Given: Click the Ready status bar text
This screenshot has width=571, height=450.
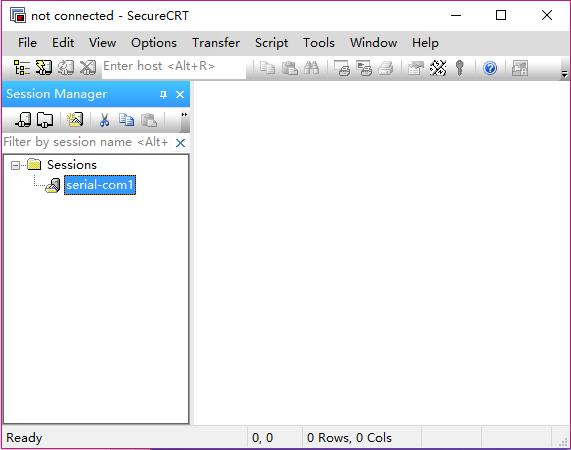Looking at the screenshot, I should (24, 438).
